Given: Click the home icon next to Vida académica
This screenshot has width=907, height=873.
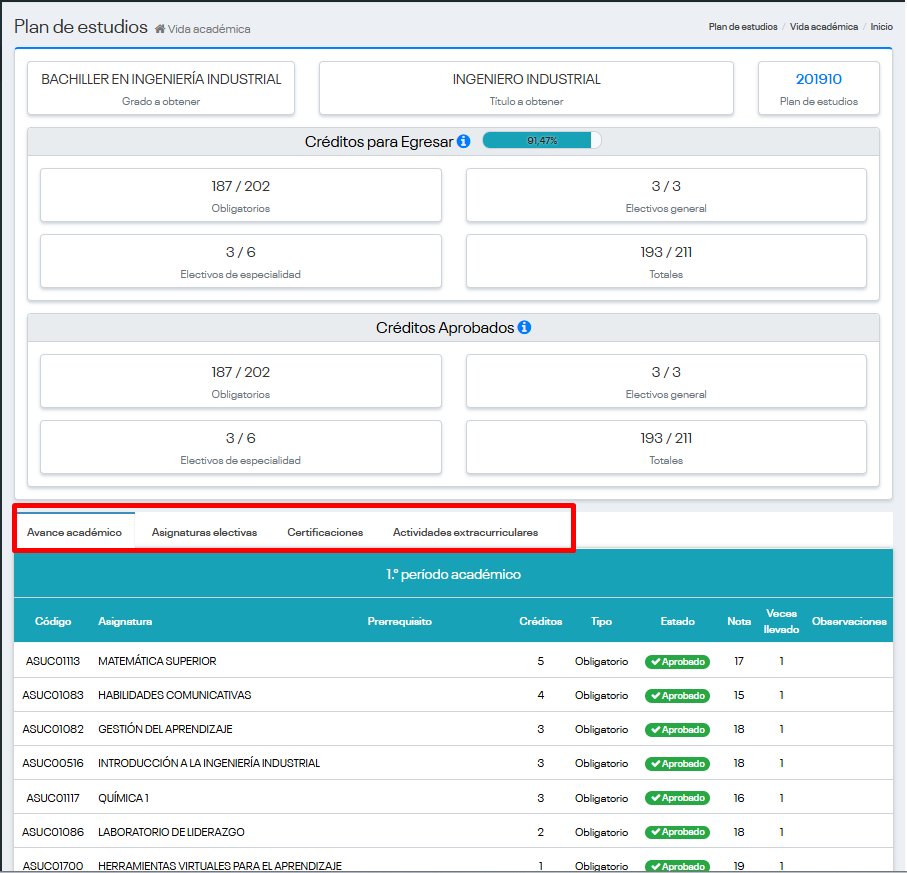Looking at the screenshot, I should (x=160, y=29).
